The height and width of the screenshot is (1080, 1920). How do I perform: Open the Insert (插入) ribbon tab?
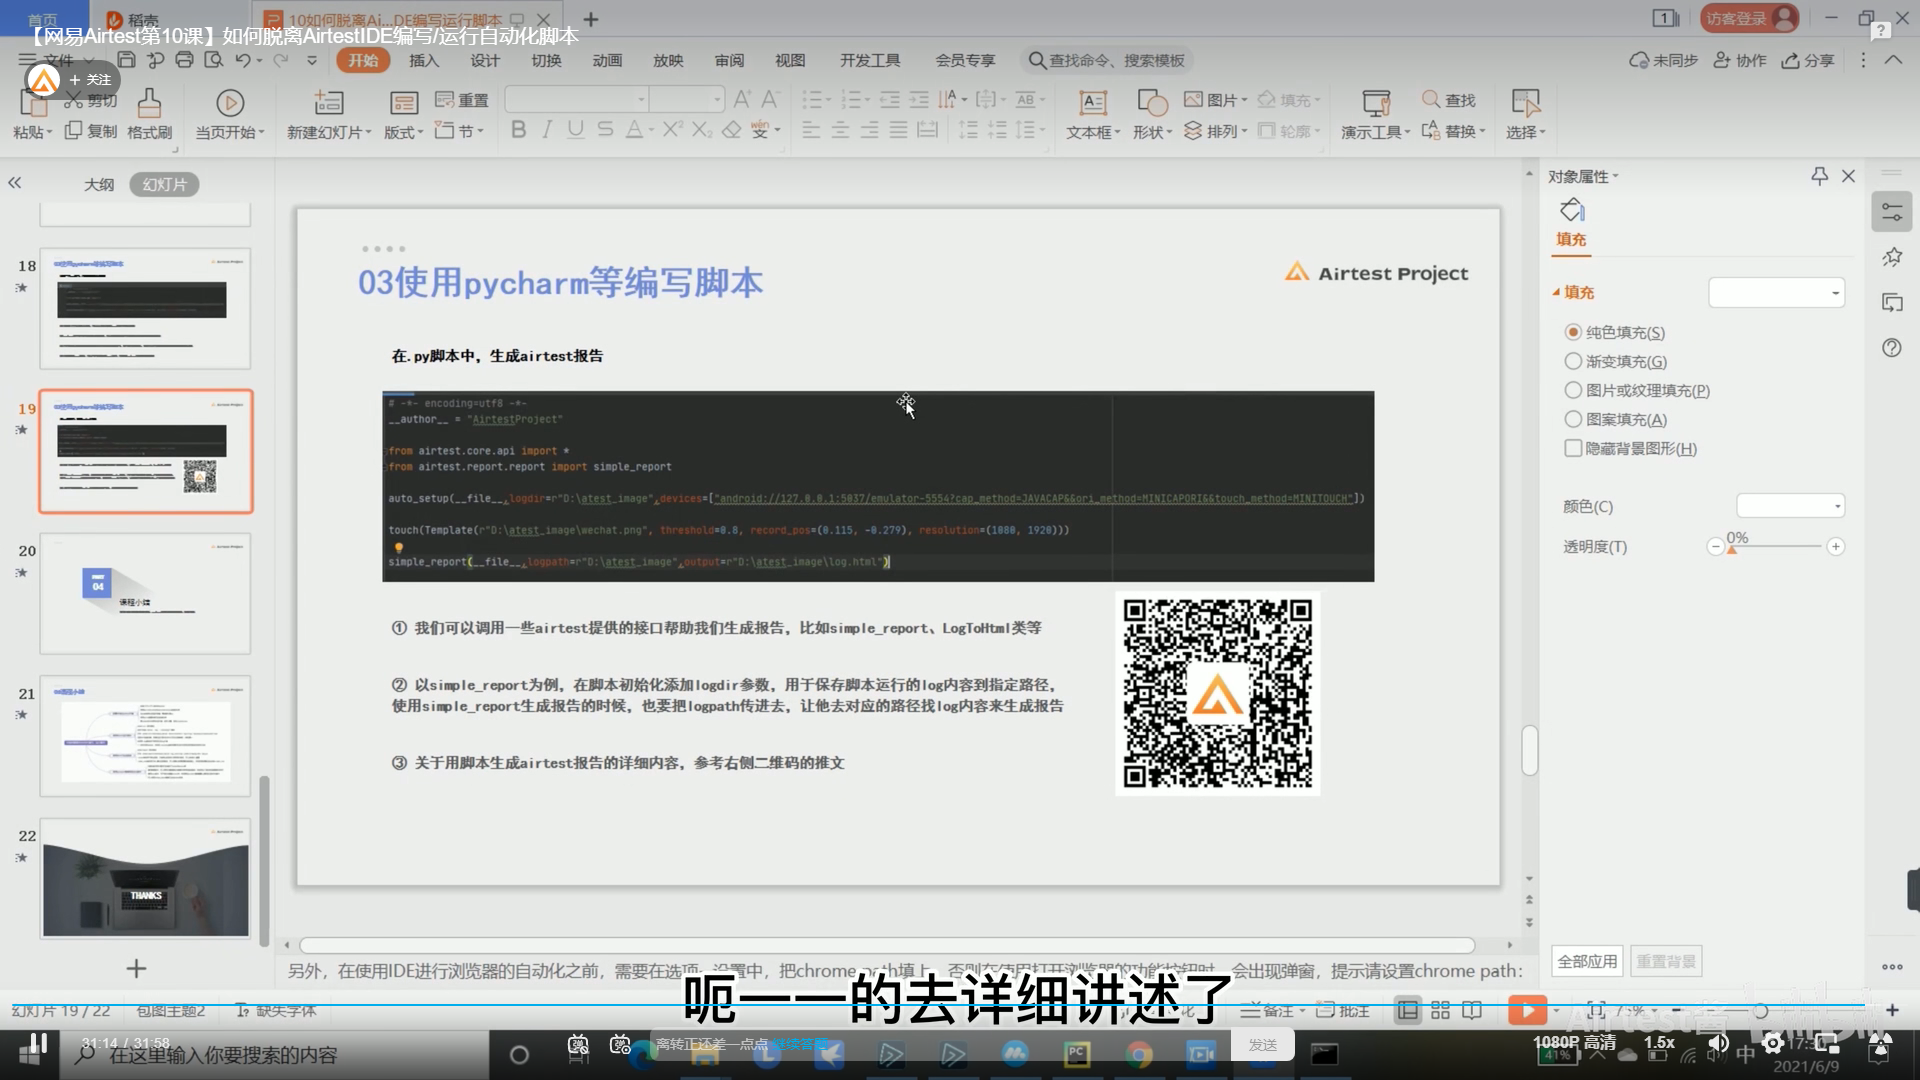click(424, 60)
